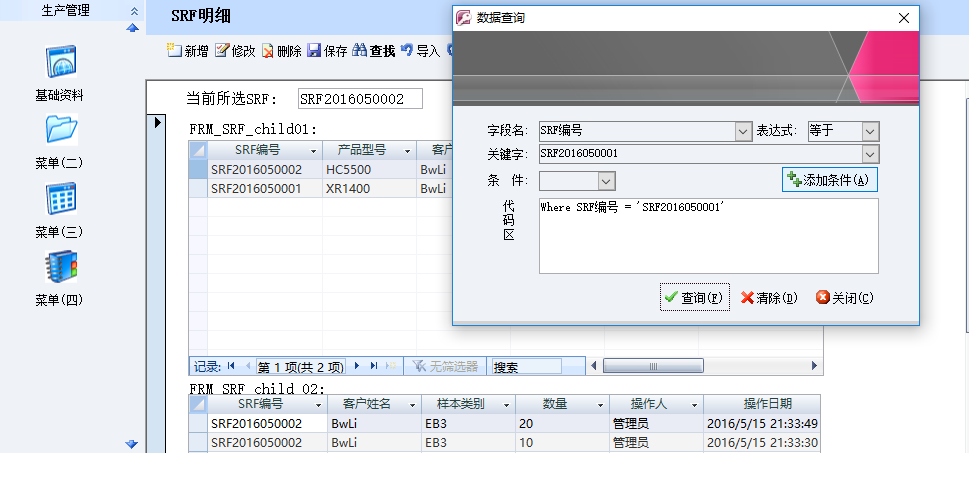The image size is (969, 480).
Task: Click 无筛选器 filter indicator
Action: [x=446, y=366]
